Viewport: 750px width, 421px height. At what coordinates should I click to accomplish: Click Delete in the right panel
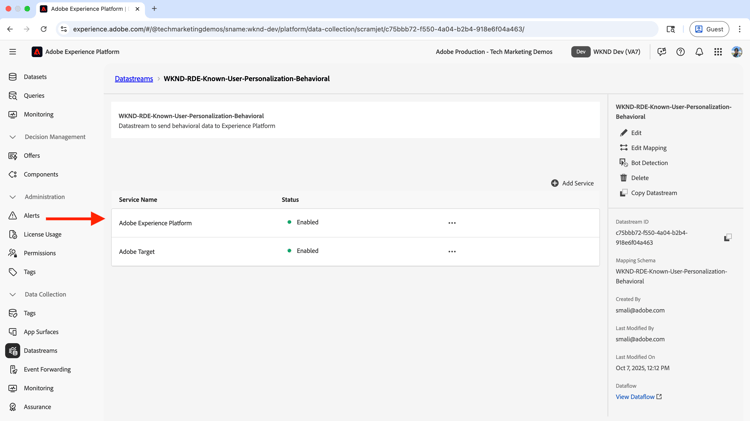[x=635, y=178]
